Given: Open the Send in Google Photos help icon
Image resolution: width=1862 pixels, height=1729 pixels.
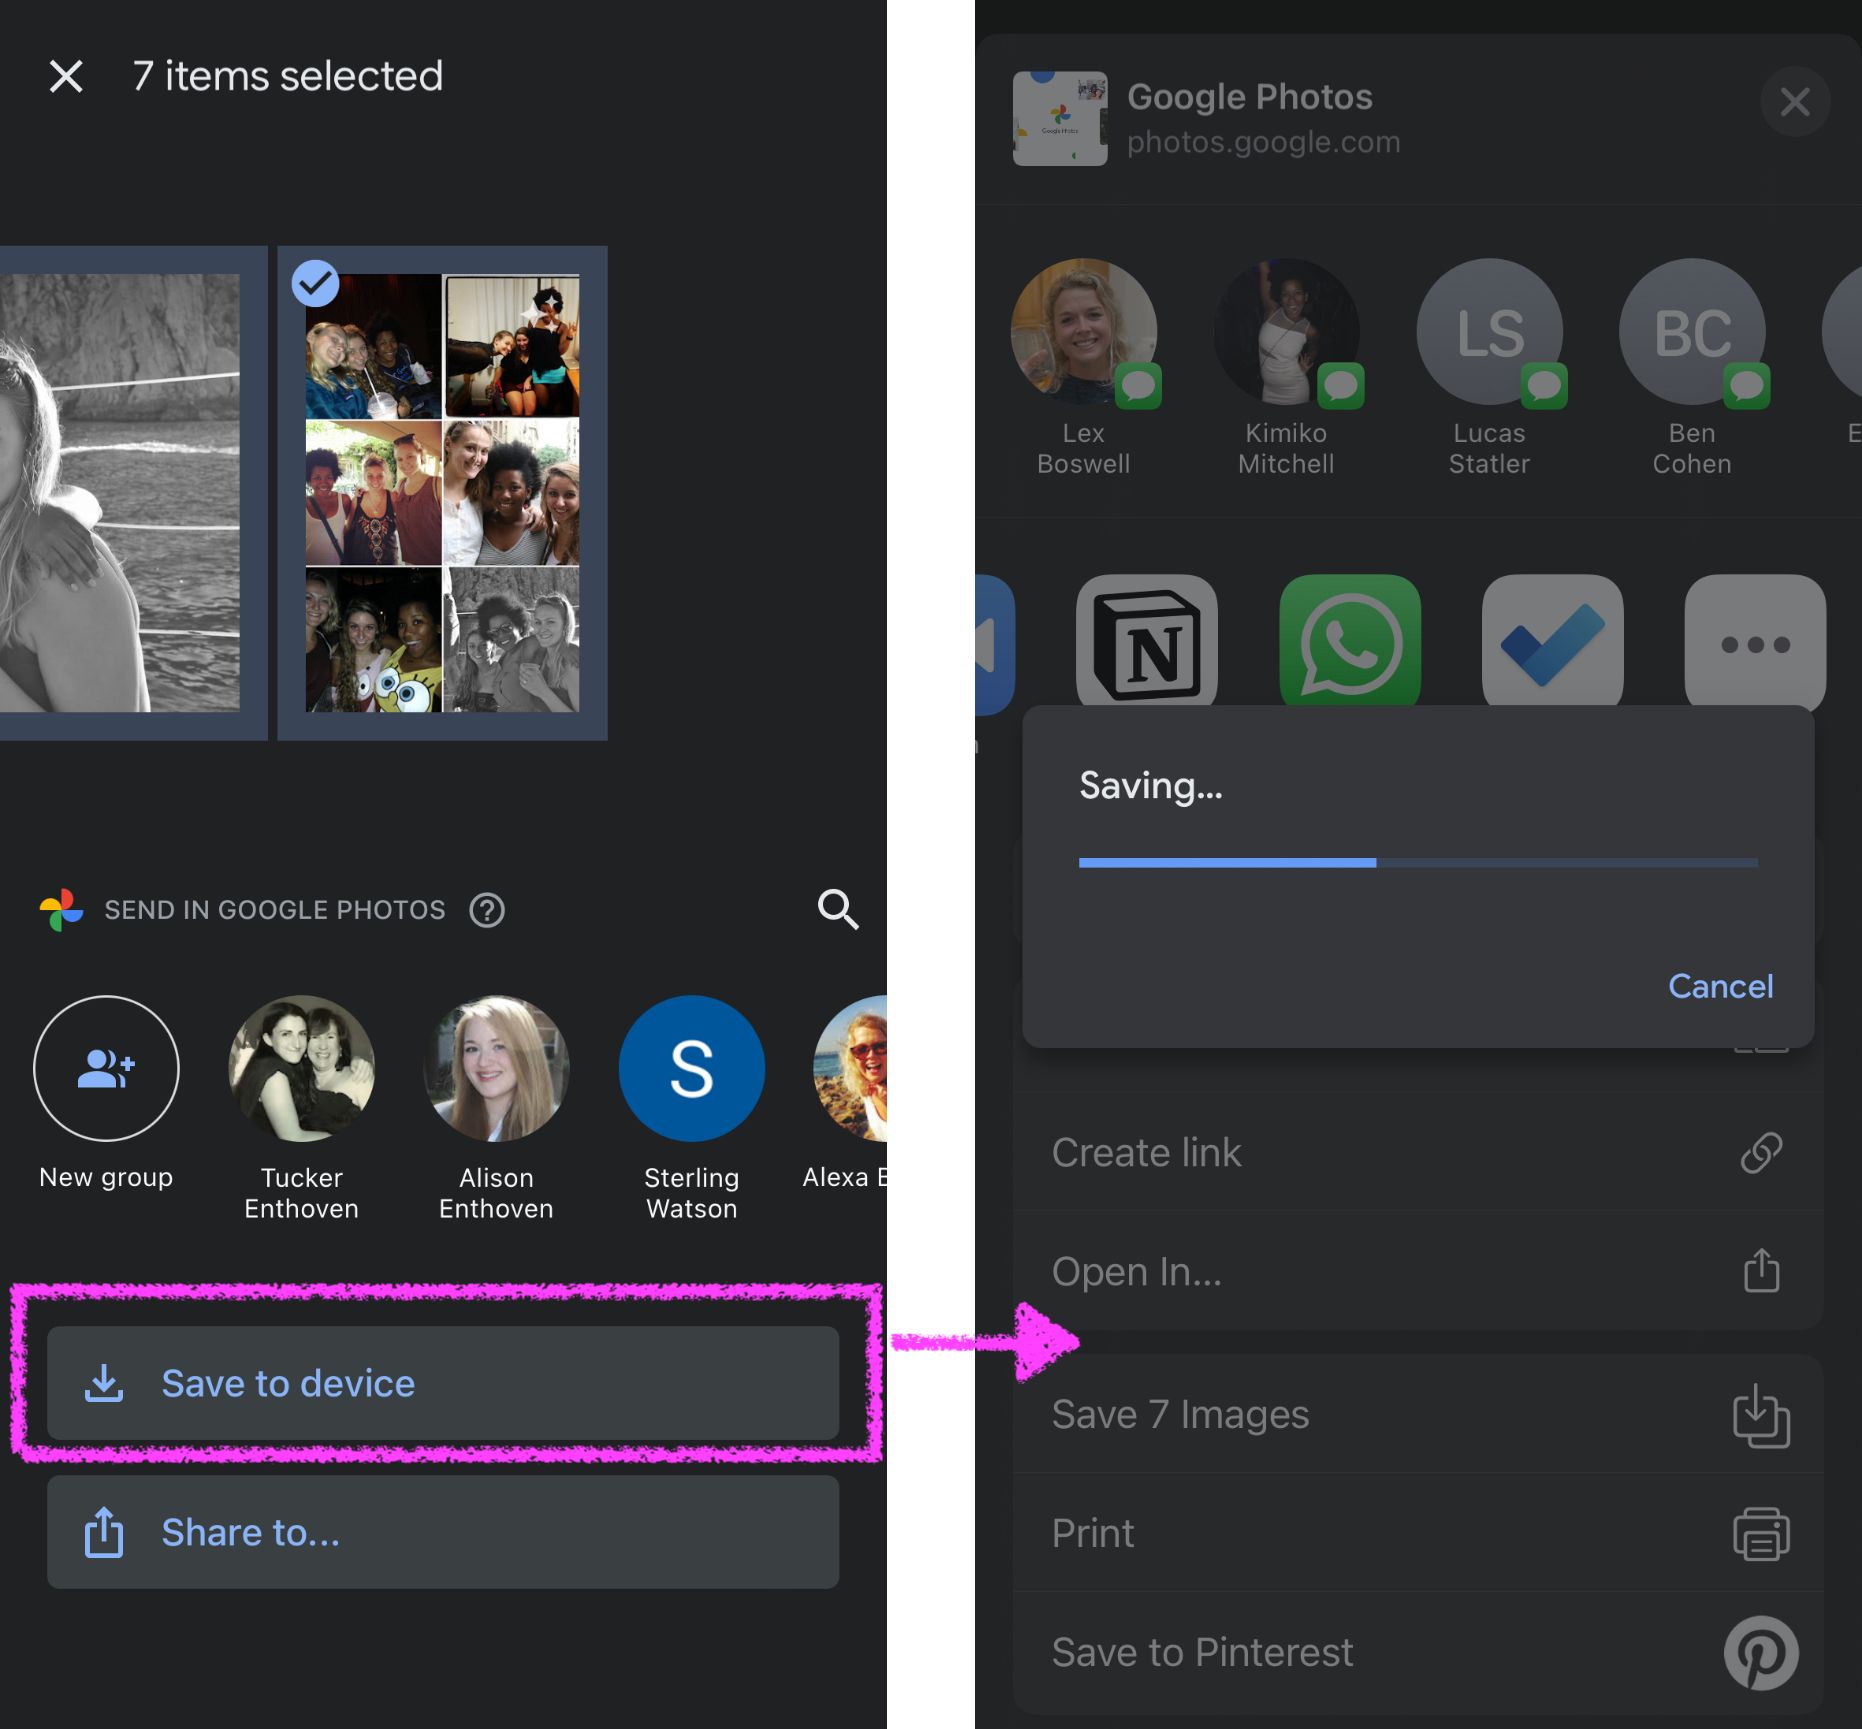Looking at the screenshot, I should pyautogui.click(x=487, y=910).
